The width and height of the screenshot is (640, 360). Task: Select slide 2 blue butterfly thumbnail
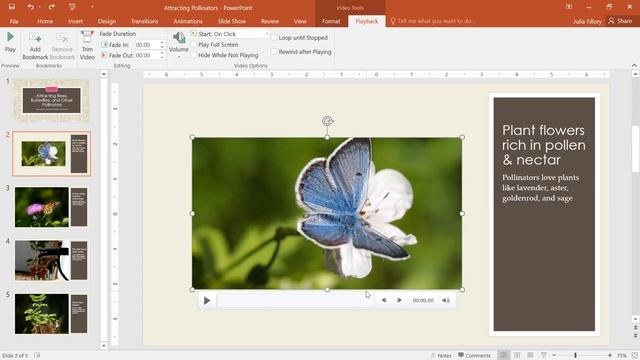51,154
